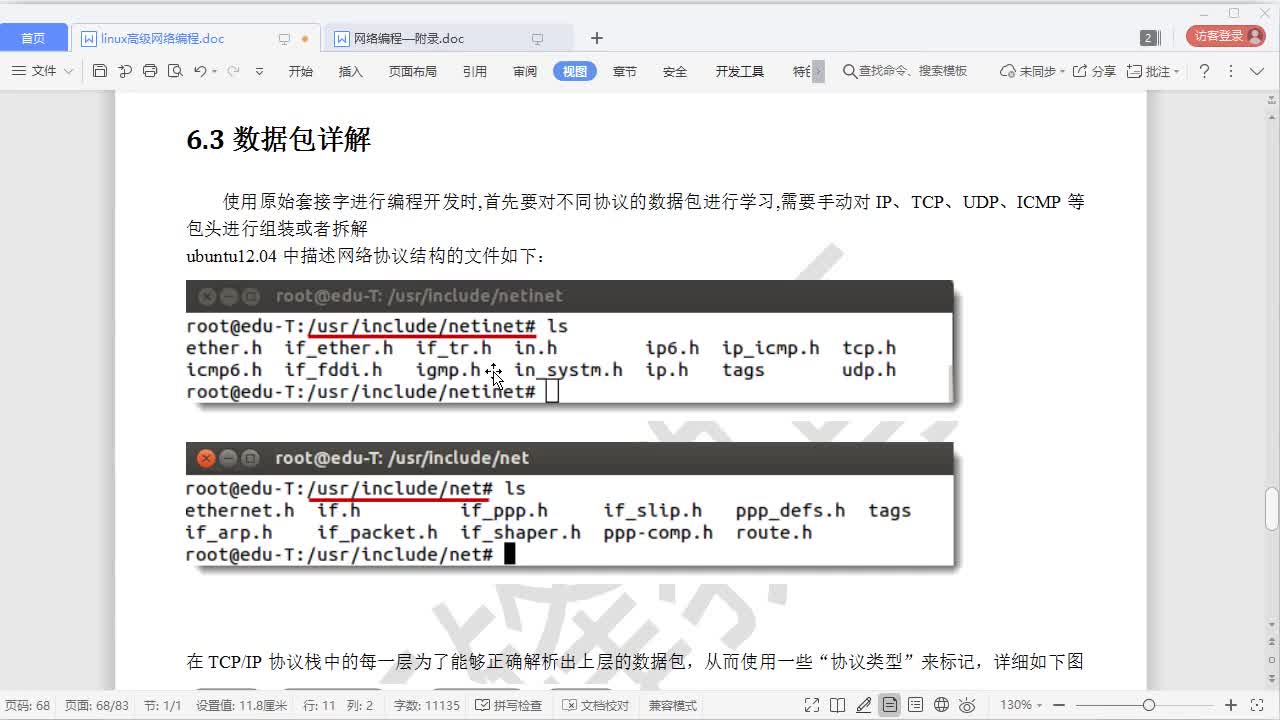Switch to writing mode pen icon
The width and height of the screenshot is (1280, 720).
click(x=864, y=705)
